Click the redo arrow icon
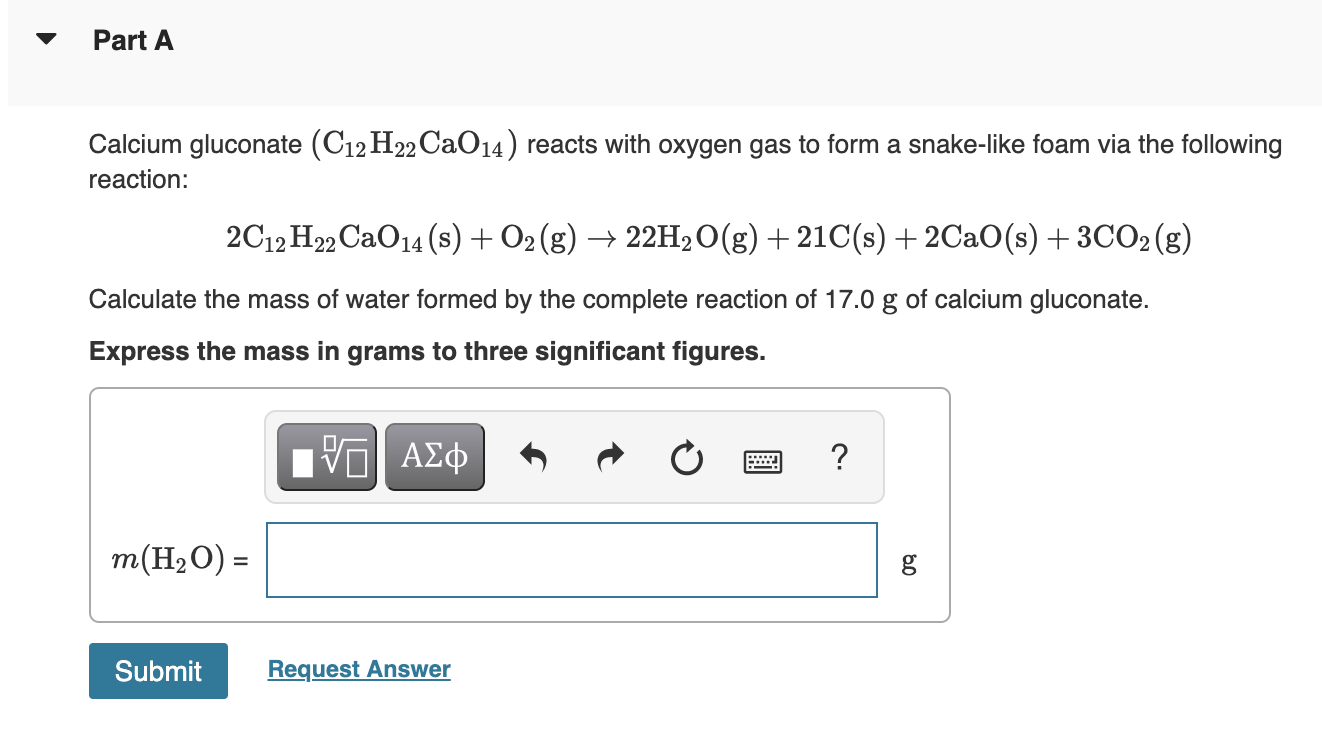This screenshot has height=734, width=1322. 610,456
